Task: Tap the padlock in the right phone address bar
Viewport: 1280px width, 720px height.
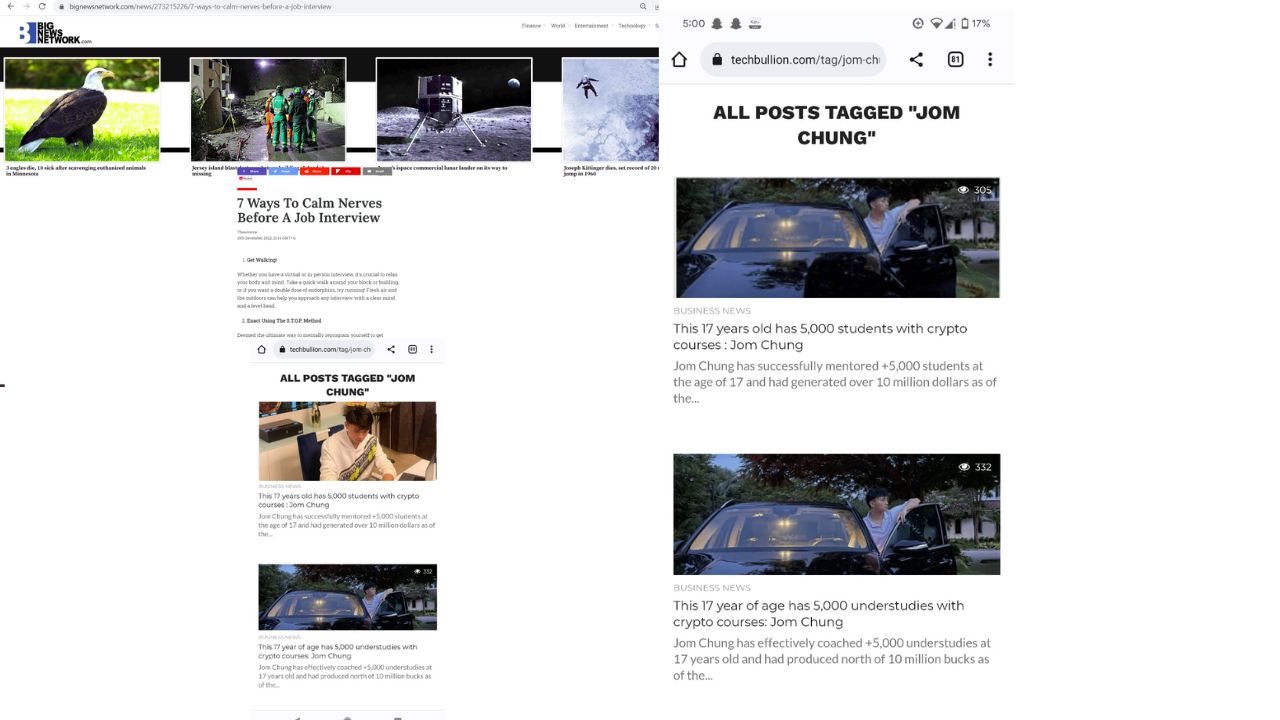Action: point(717,60)
